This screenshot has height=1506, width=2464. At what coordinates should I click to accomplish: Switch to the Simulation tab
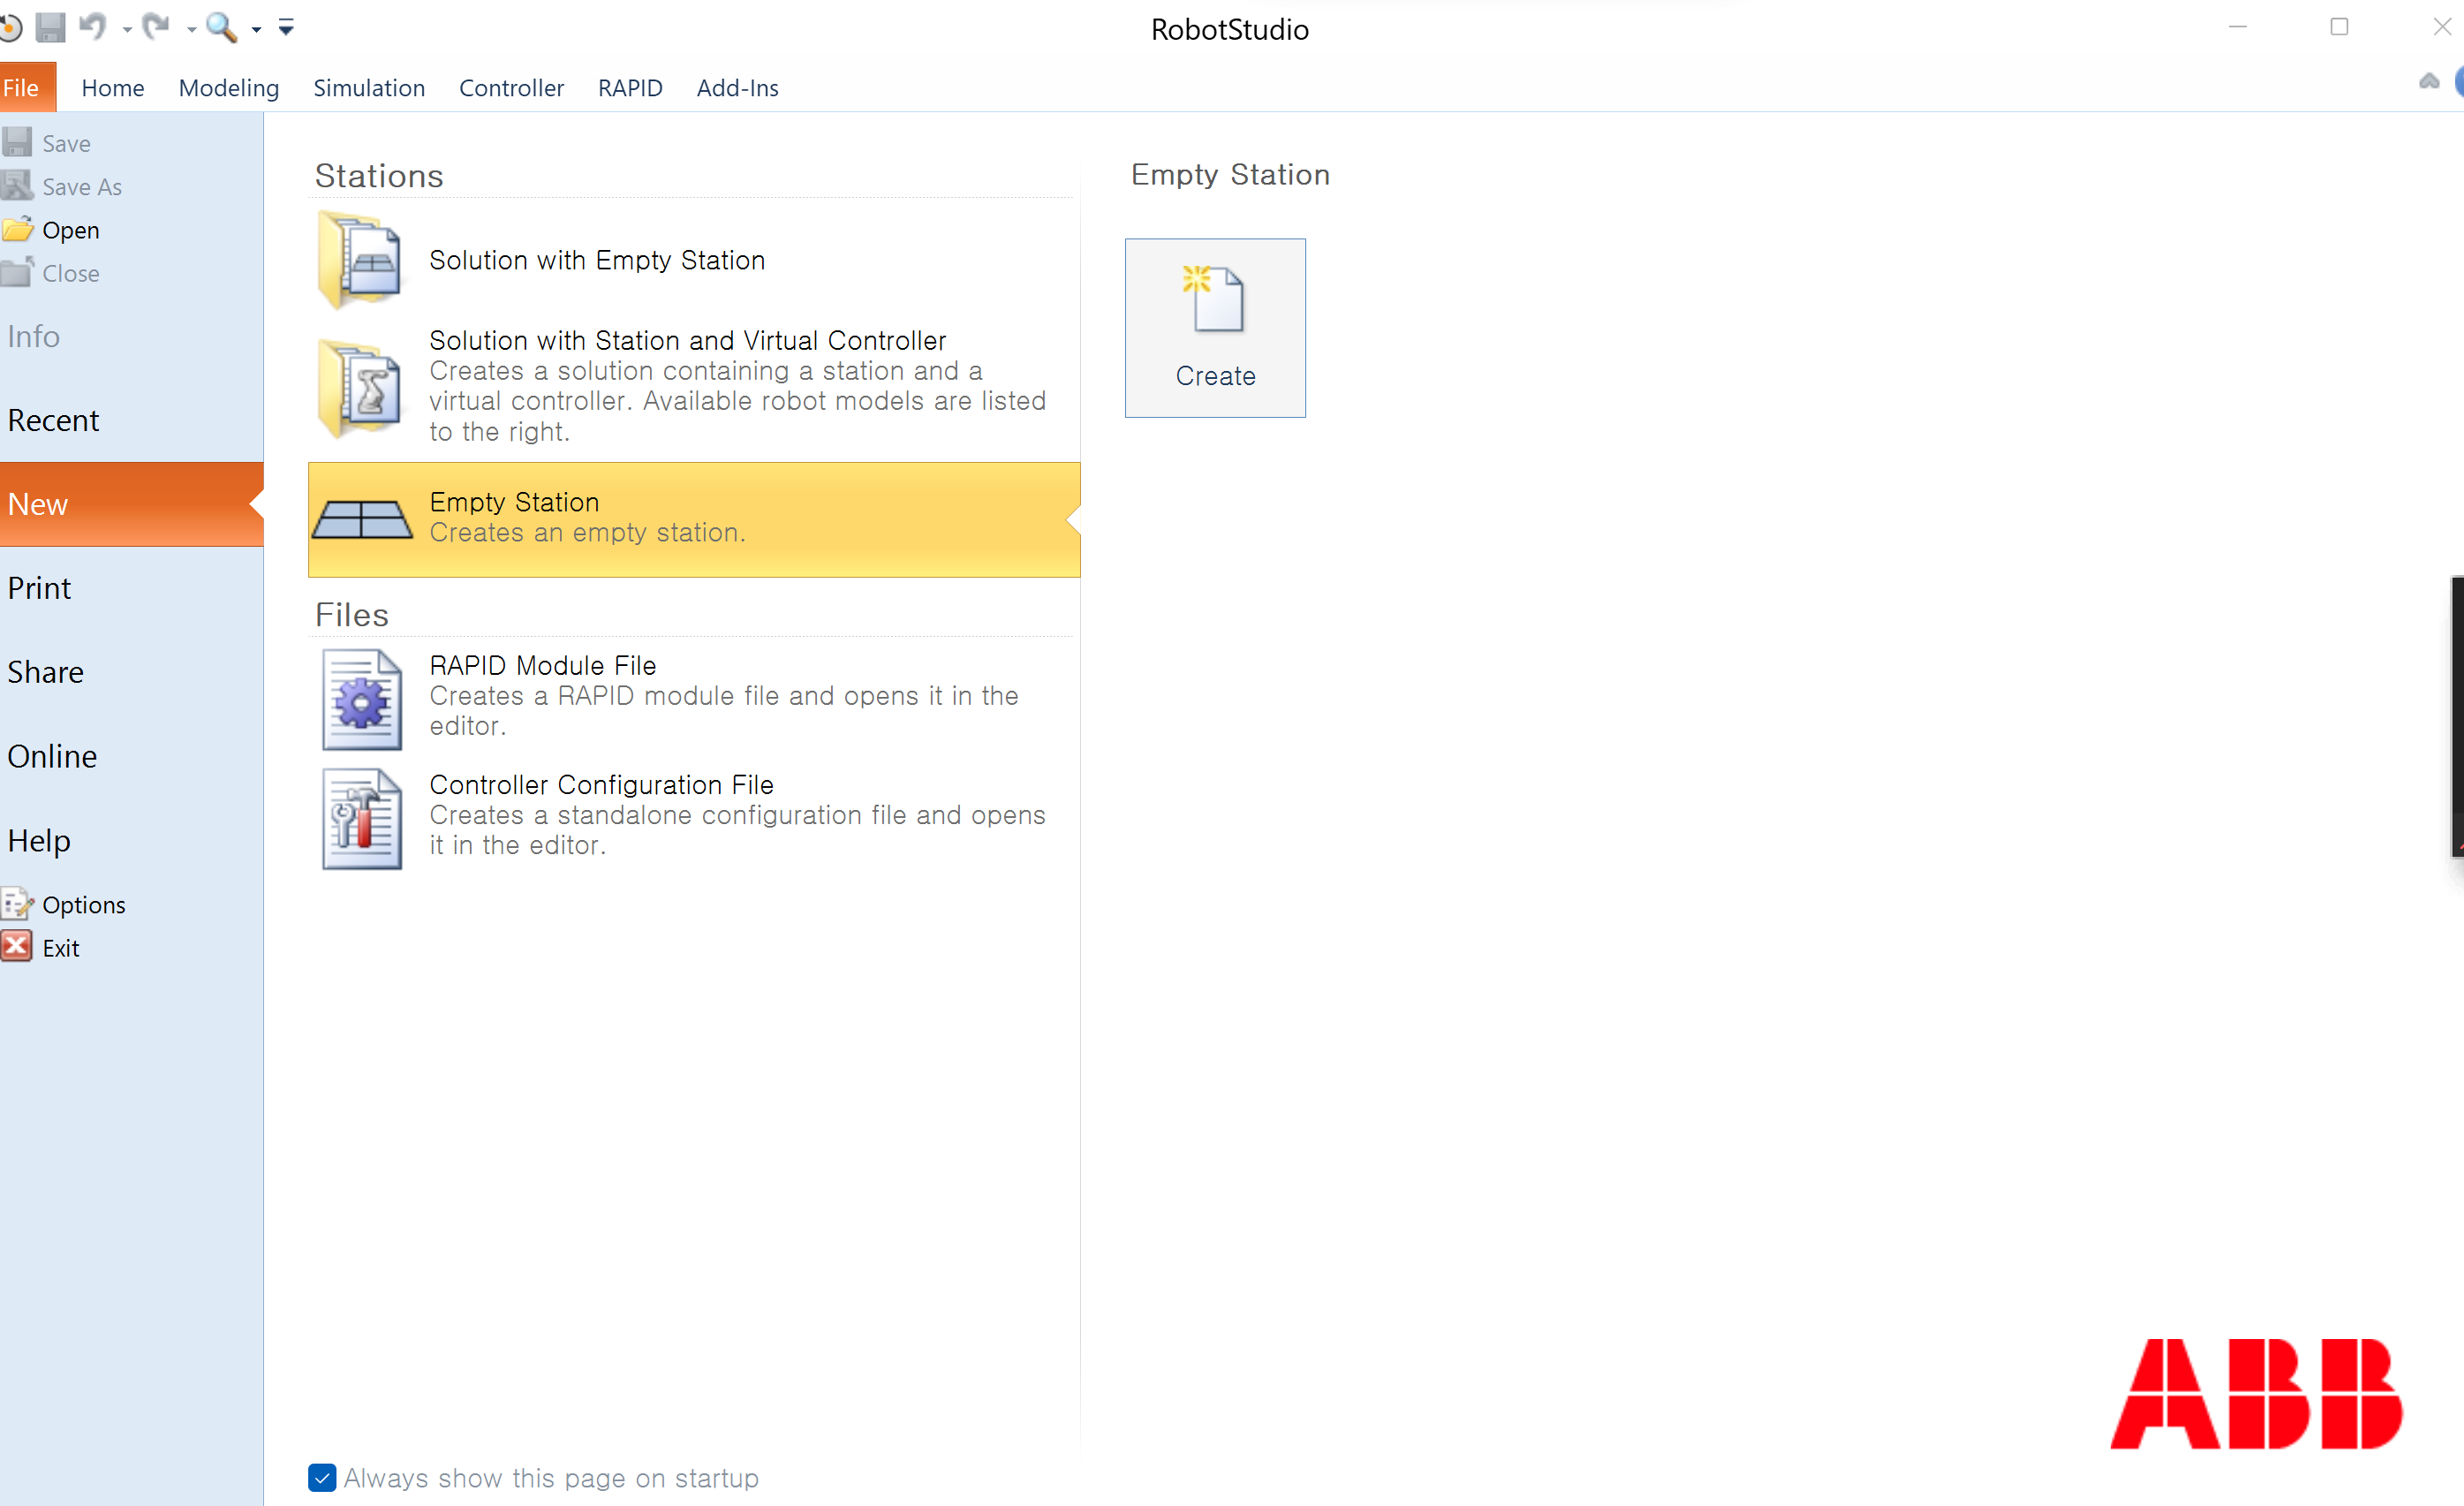[x=369, y=88]
